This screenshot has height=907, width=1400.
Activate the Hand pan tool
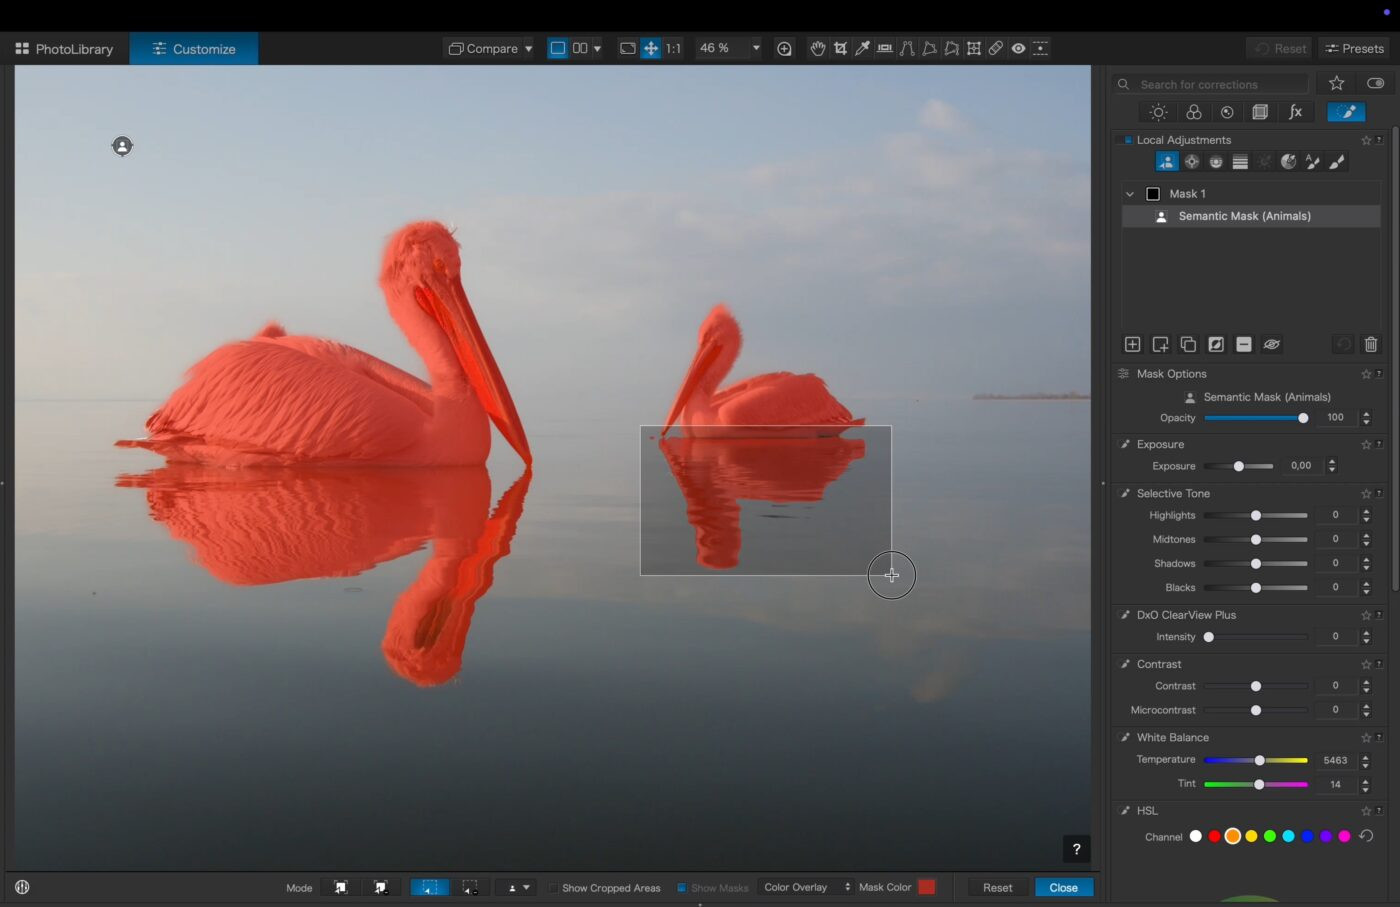pyautogui.click(x=817, y=48)
